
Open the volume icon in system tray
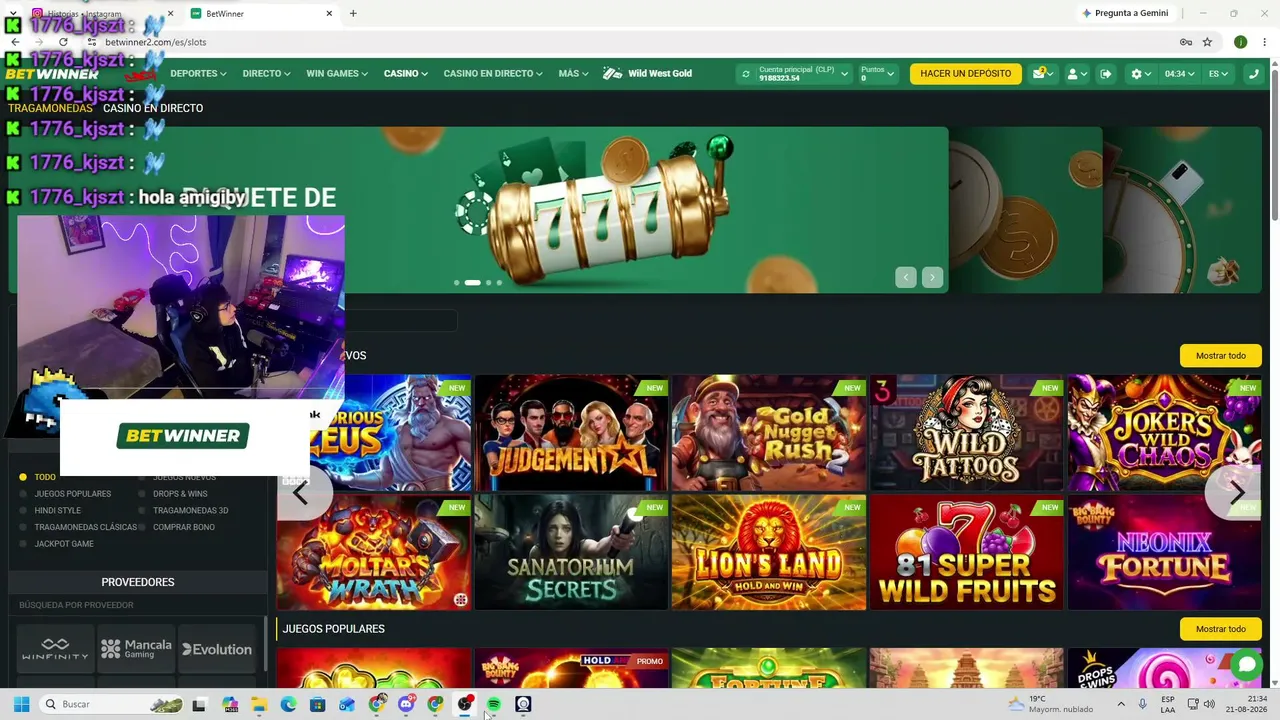(x=1208, y=704)
